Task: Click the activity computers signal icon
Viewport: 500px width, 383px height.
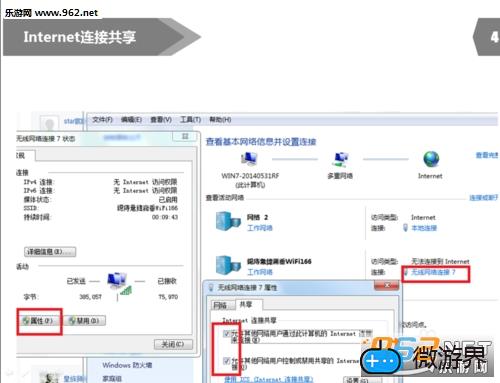Action: (119, 284)
